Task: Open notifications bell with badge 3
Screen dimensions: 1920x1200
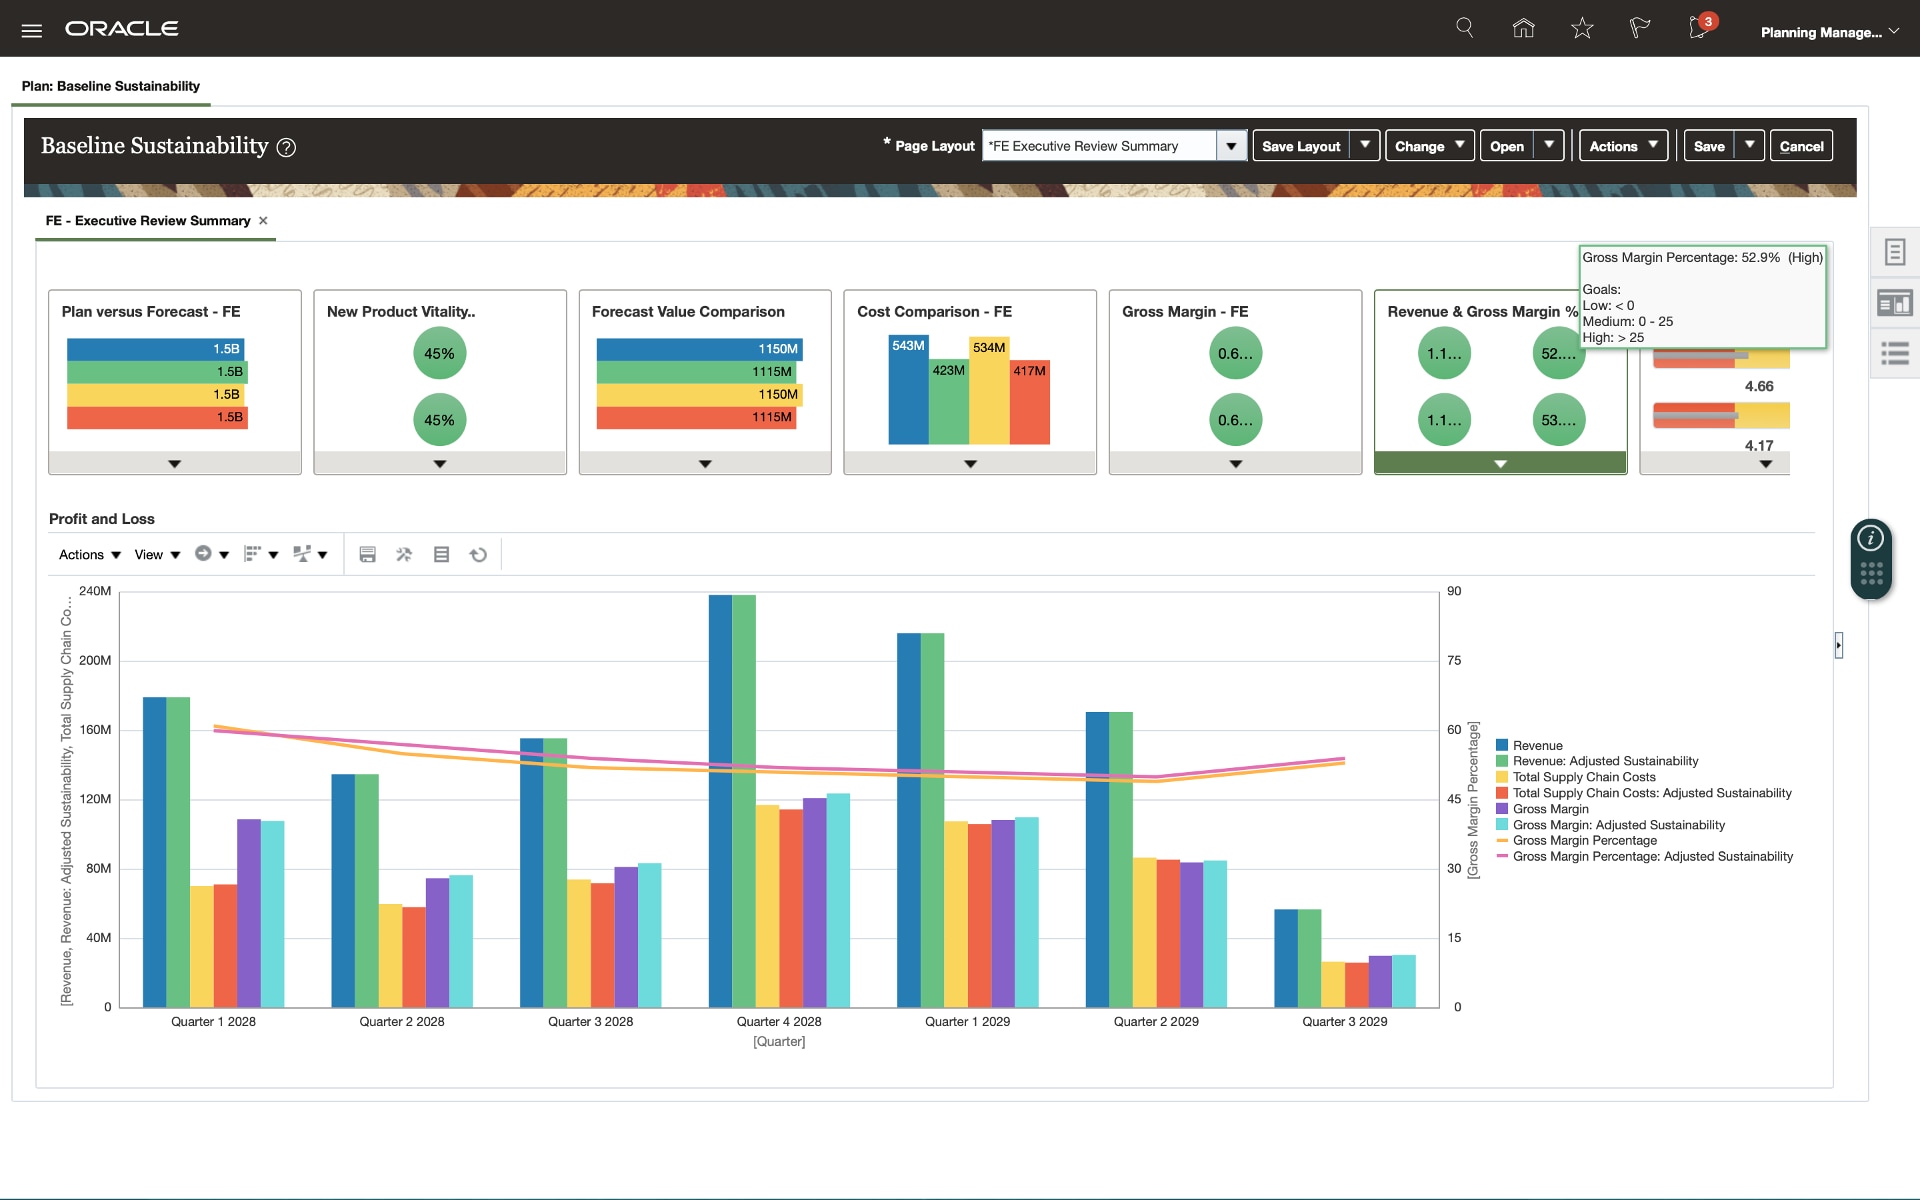Action: click(x=1699, y=28)
